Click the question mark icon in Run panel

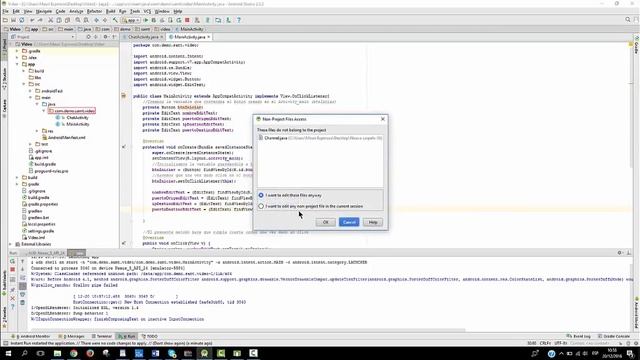13,307
